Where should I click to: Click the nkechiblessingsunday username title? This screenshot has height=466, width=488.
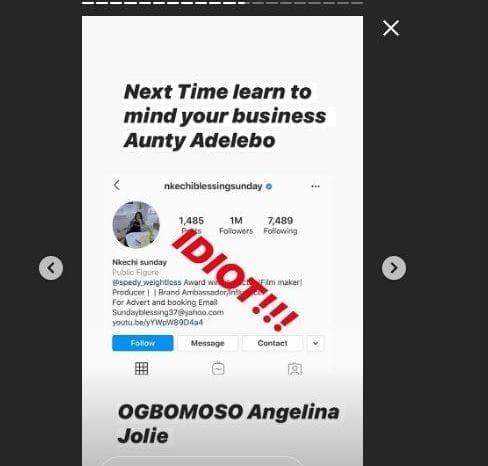213,186
